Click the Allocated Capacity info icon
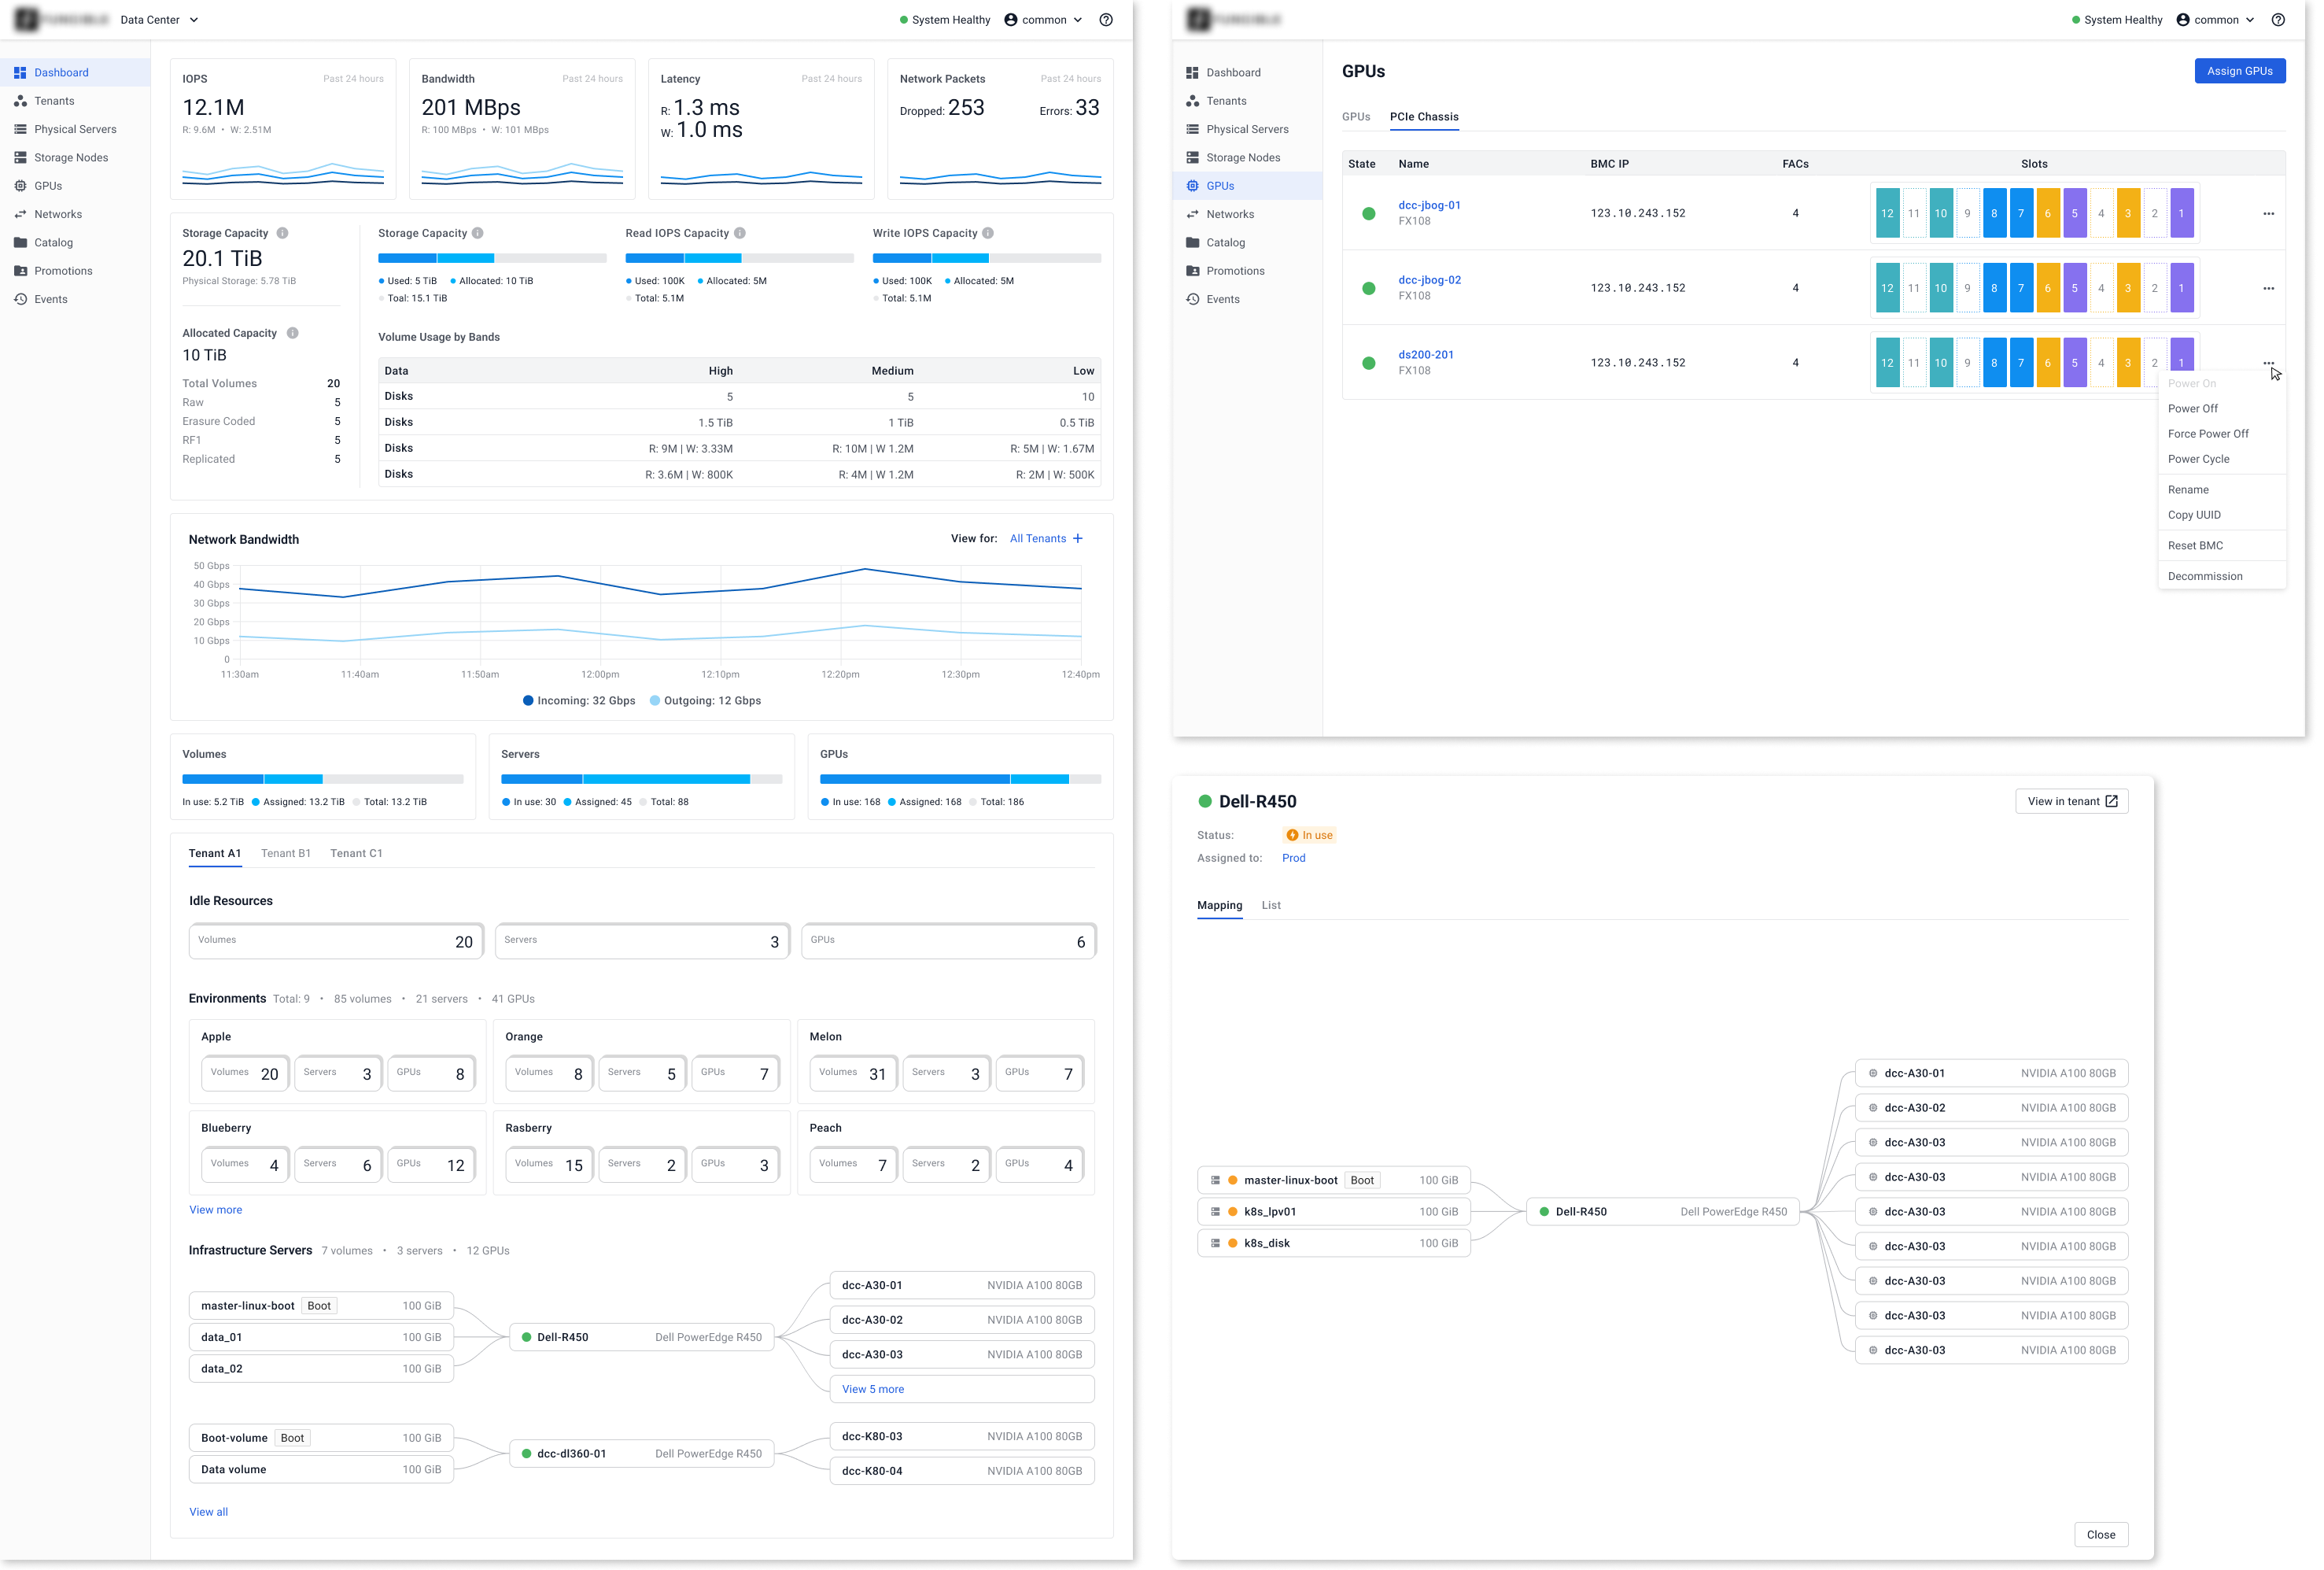The width and height of the screenshot is (2324, 1570). [x=292, y=333]
